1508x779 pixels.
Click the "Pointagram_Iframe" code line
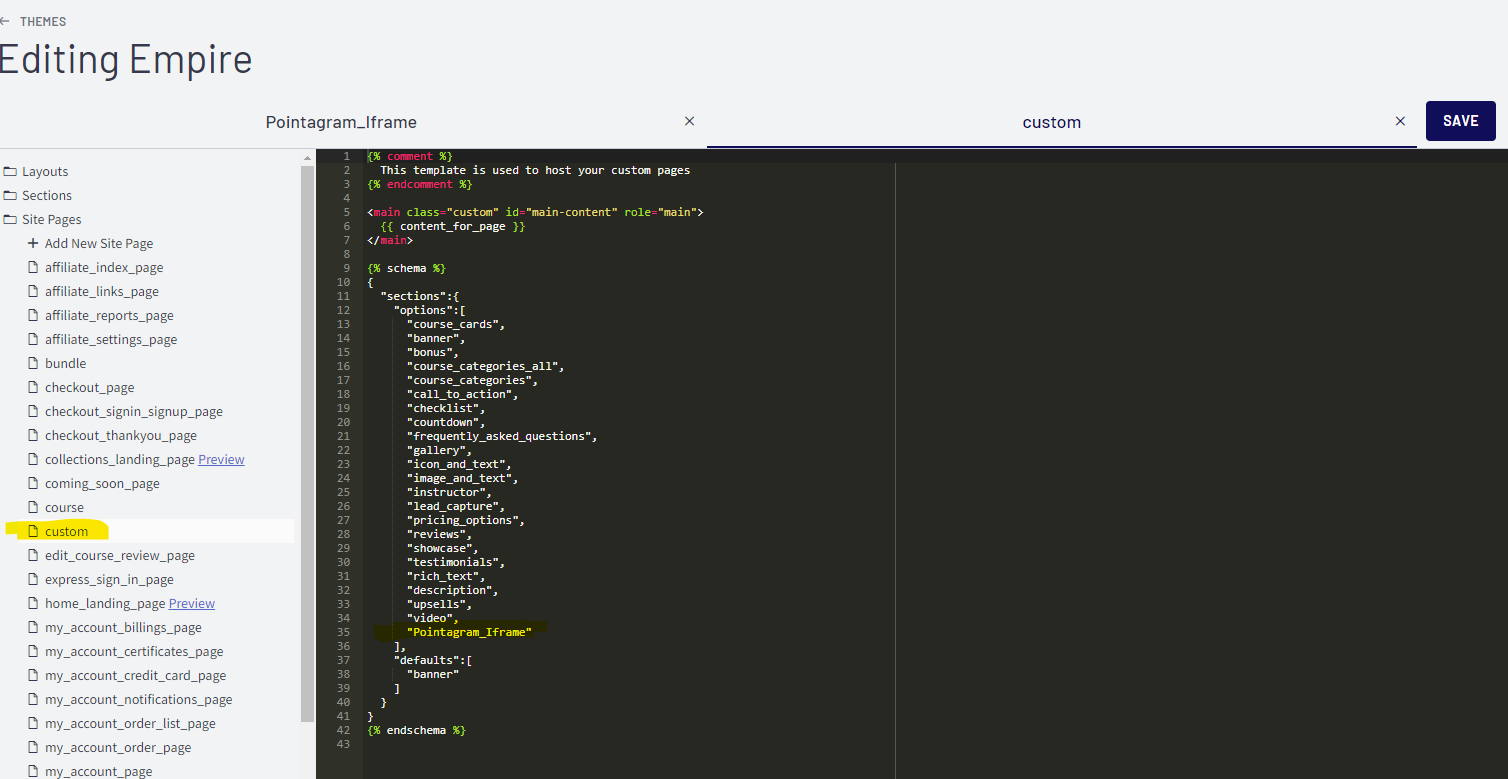click(469, 632)
